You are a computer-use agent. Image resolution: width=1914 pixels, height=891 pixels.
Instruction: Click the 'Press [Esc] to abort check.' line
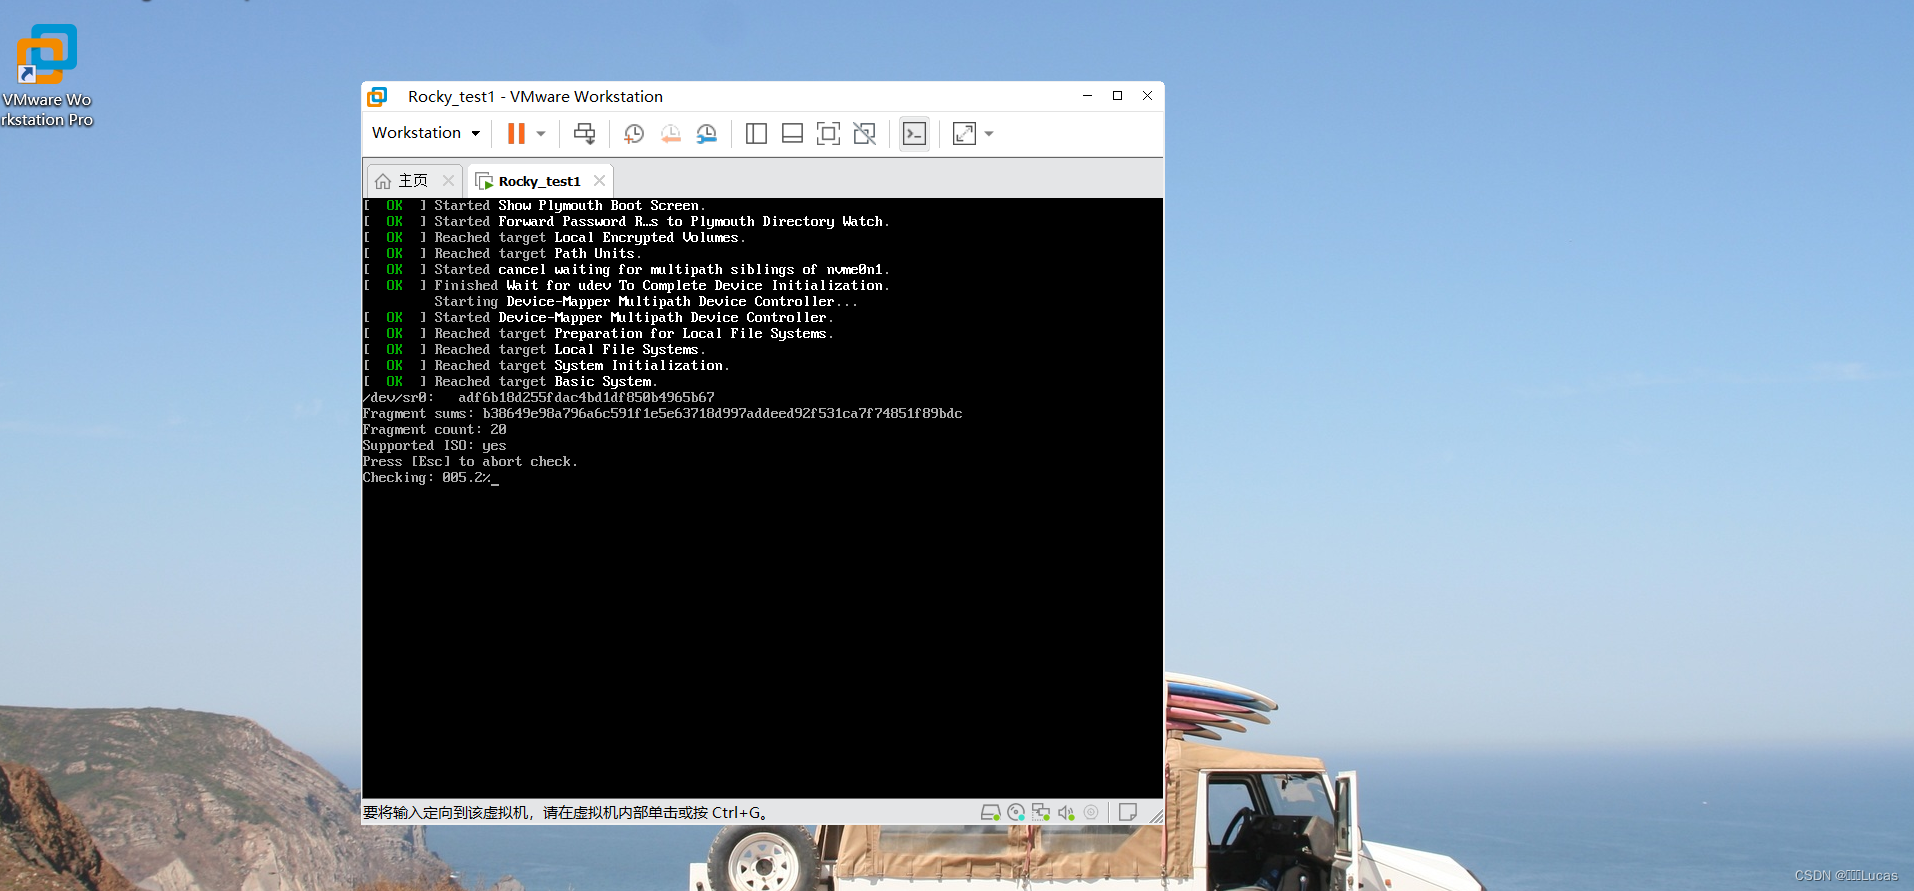click(470, 462)
